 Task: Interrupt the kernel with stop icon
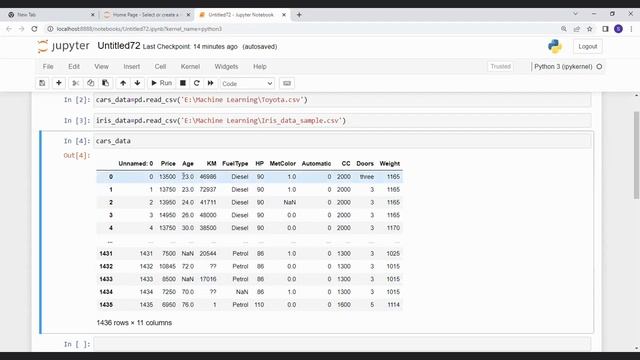(183, 83)
